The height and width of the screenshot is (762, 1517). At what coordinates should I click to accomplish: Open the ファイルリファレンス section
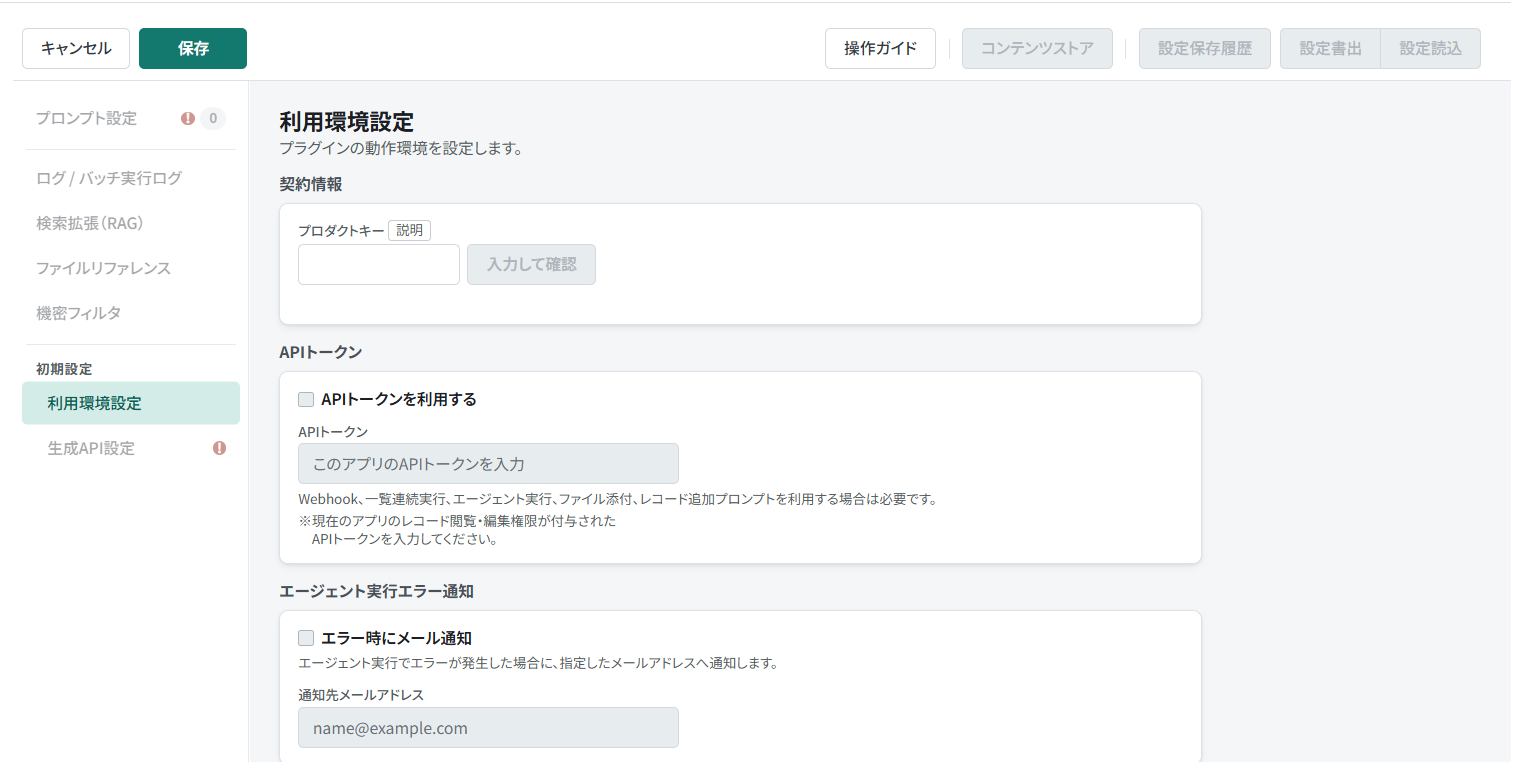103,268
